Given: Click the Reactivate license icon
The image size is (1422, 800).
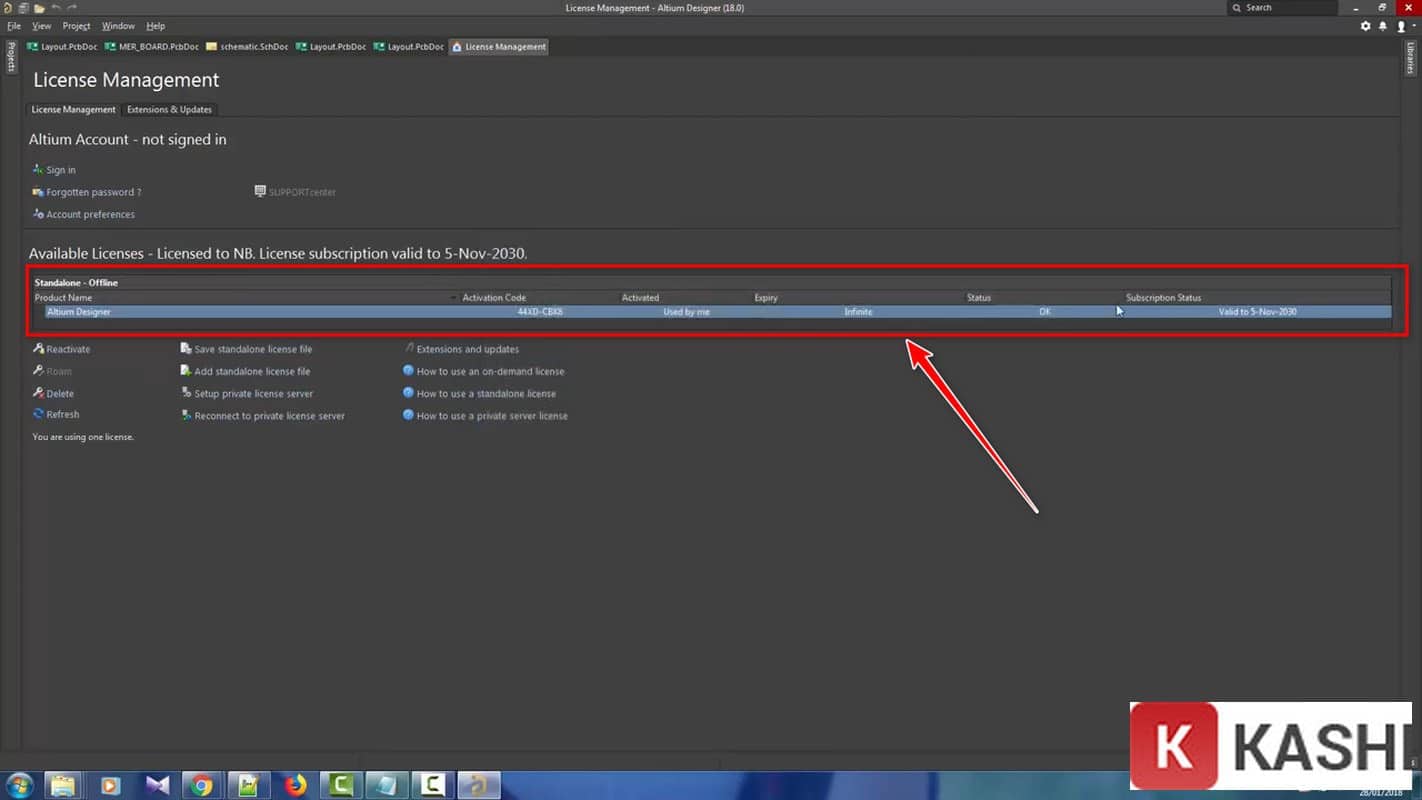Looking at the screenshot, I should click(x=38, y=349).
